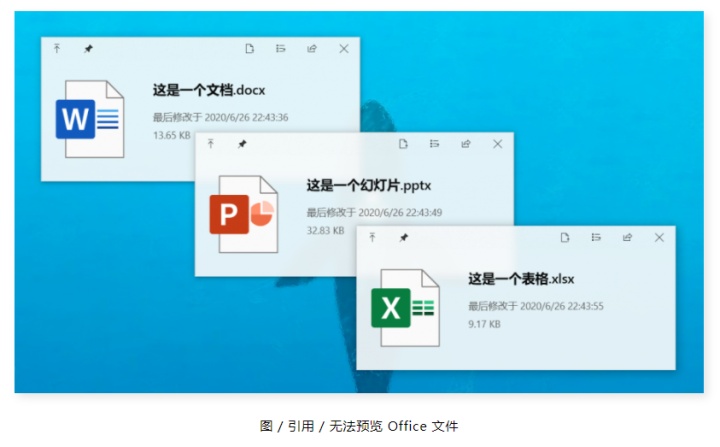Image resolution: width=720 pixels, height=447 pixels.
Task: Select the filename 这是一个表格.xlsx
Action: (x=521, y=279)
